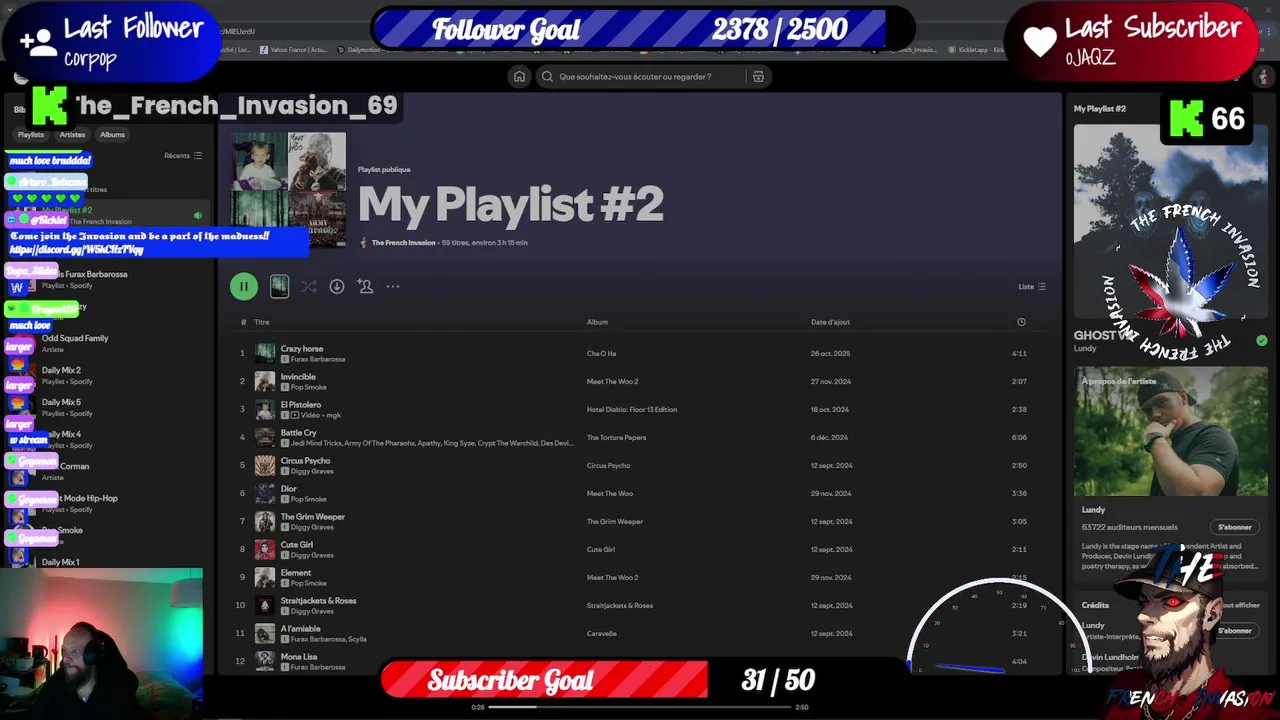Switch to Yahoo France browser tab
This screenshot has height=720, width=1280.
pos(294,49)
